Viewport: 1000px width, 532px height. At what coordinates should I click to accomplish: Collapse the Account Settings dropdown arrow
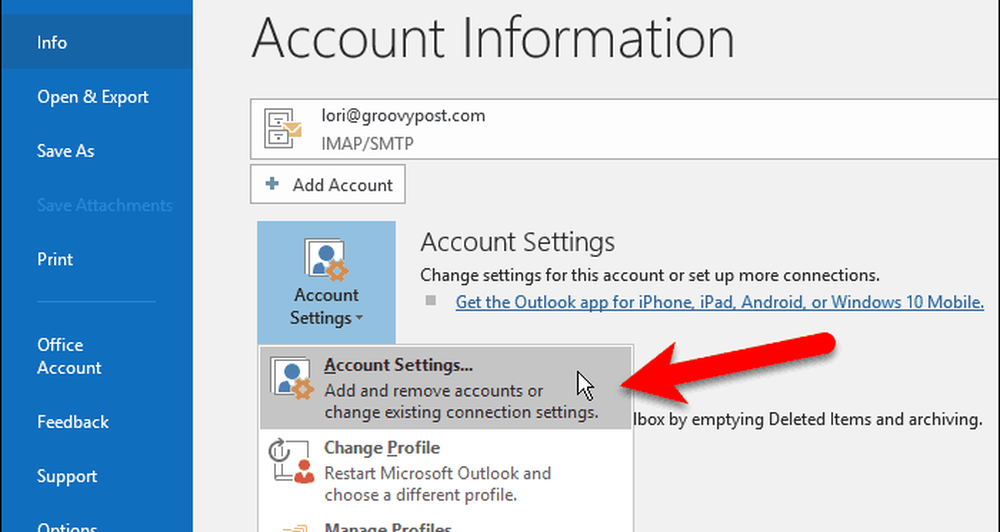coord(357,319)
